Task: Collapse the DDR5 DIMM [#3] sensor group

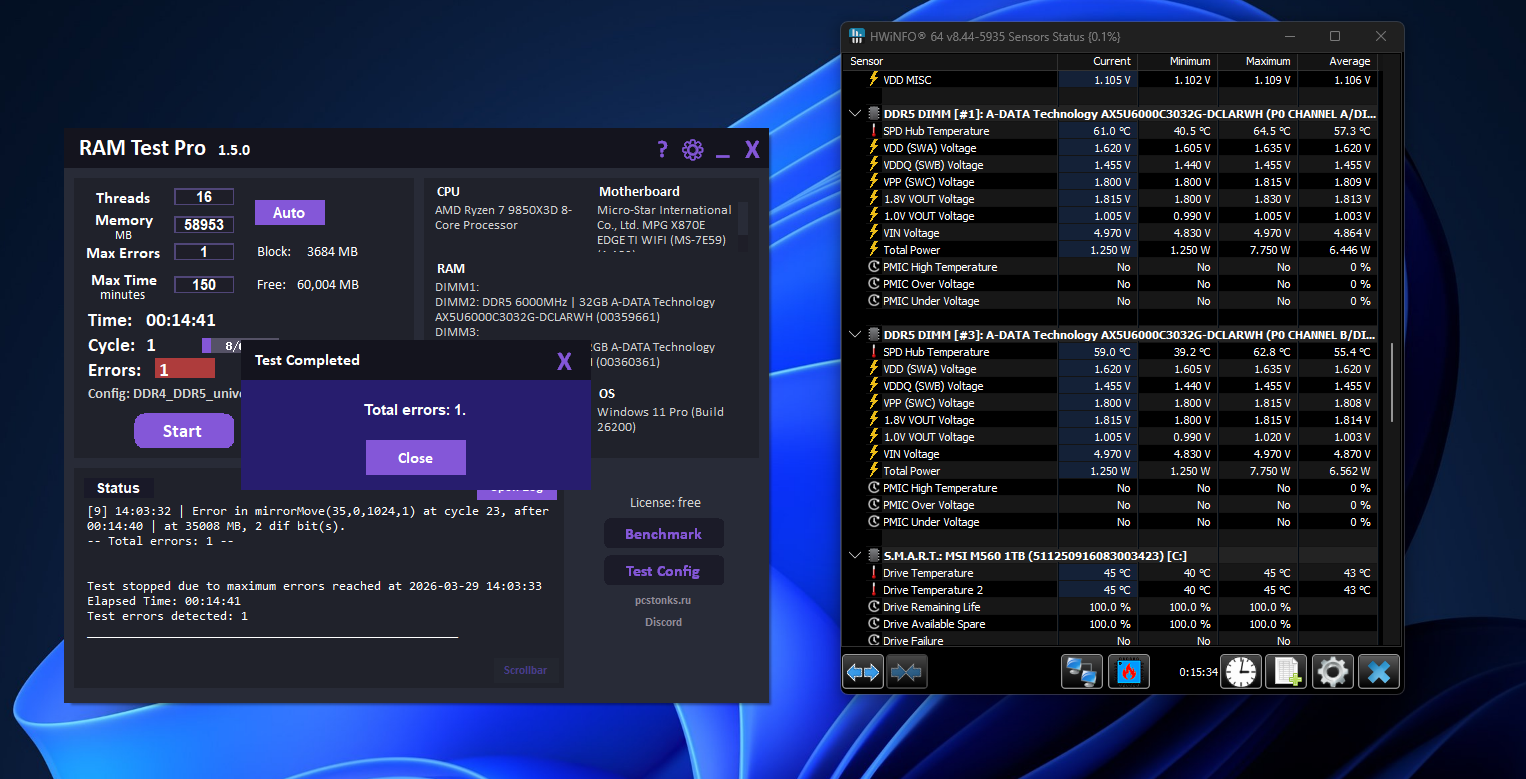Action: [855, 335]
